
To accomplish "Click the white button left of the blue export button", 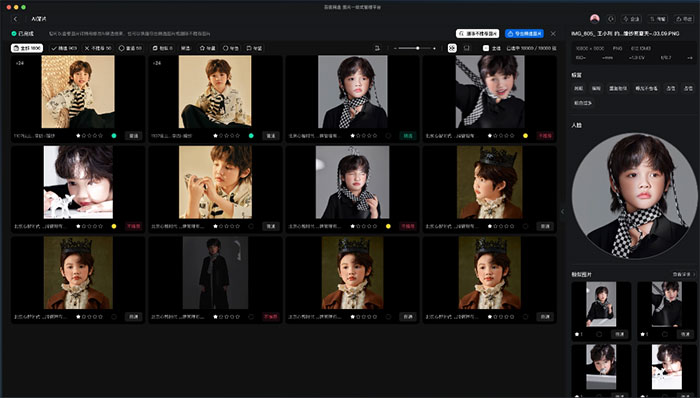I will coord(477,33).
